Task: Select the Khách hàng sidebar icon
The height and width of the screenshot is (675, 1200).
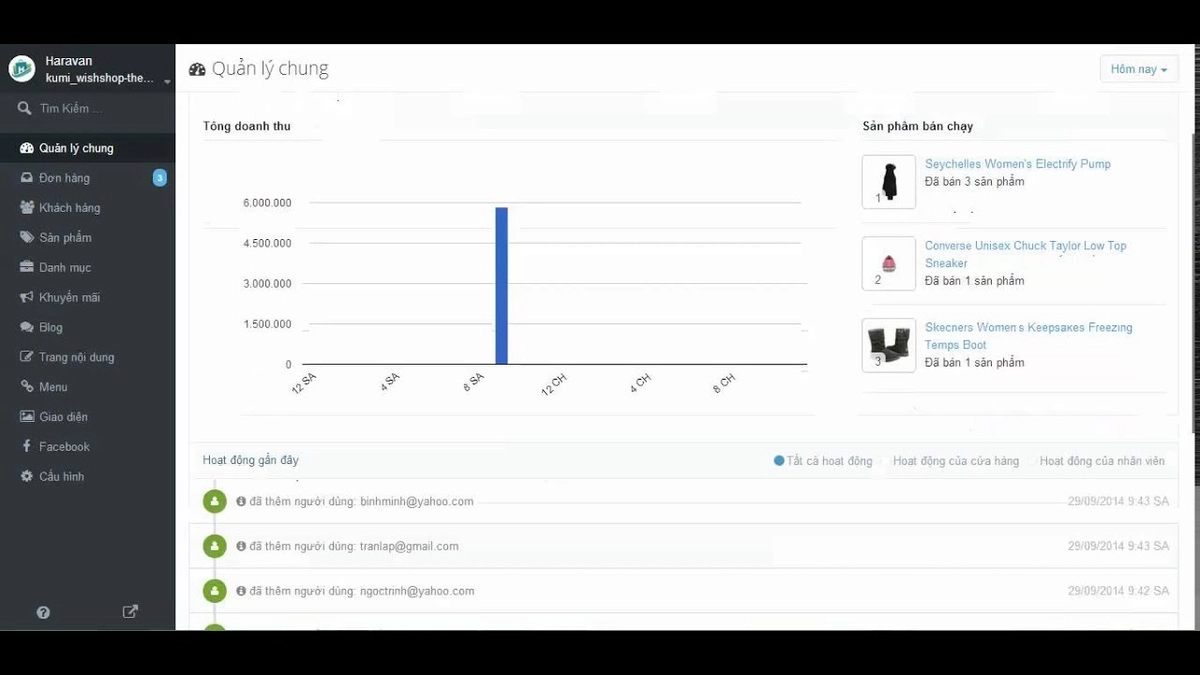Action: pos(28,207)
